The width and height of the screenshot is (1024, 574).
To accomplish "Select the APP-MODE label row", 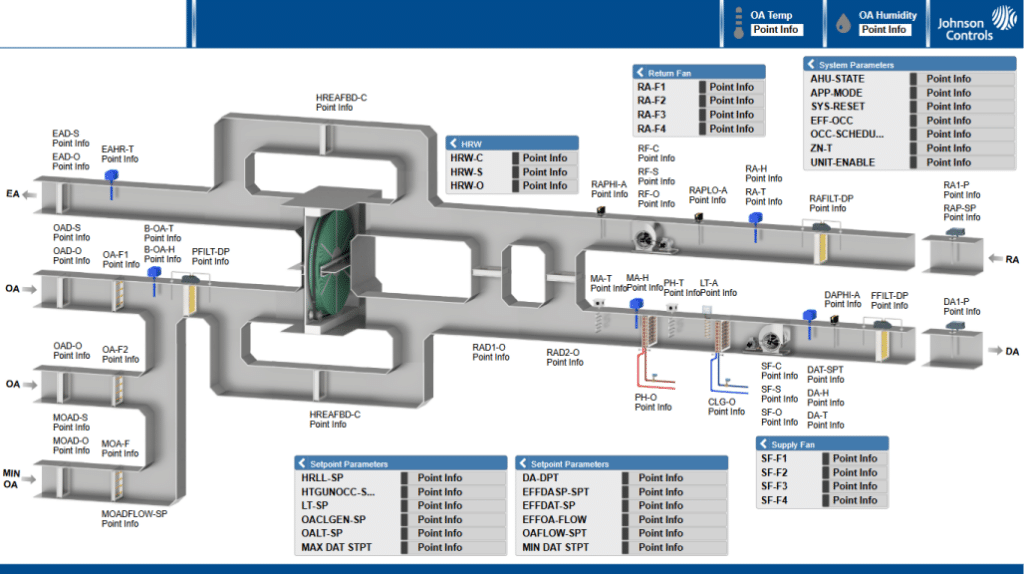I will pyautogui.click(x=836, y=93).
